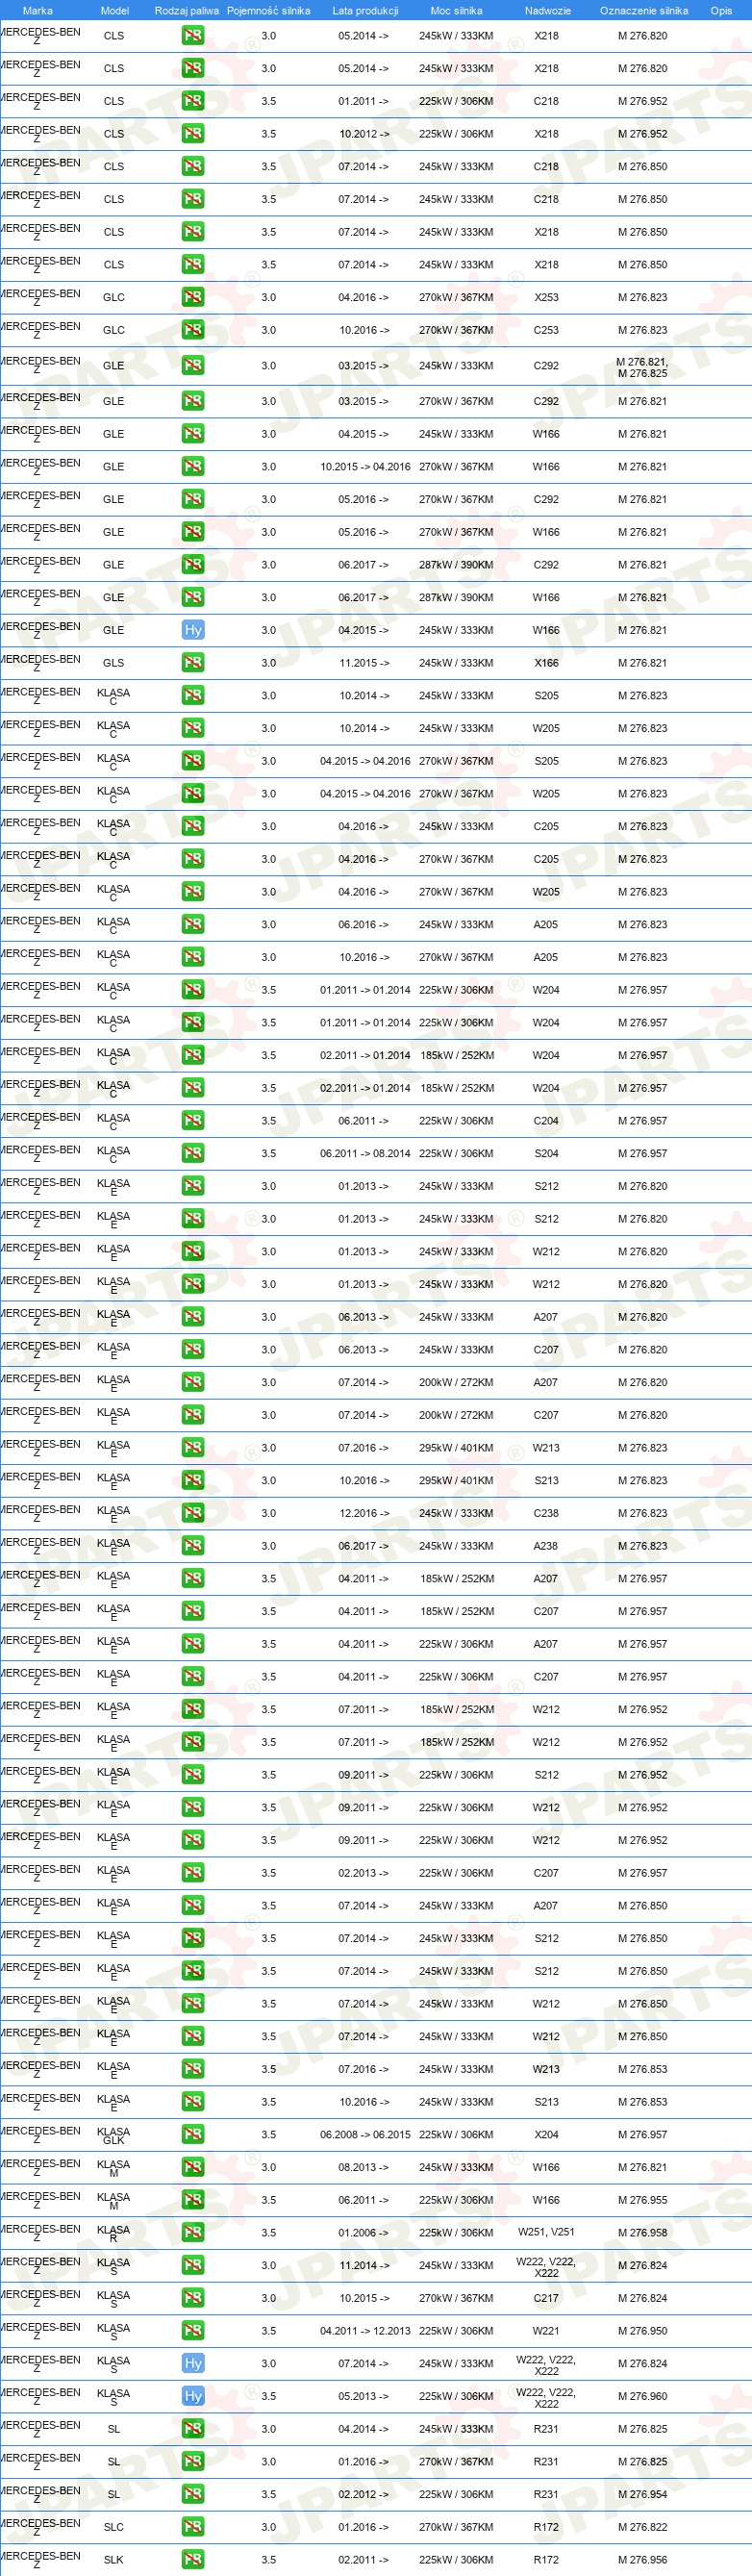
Task: Click the Oznaczenie silnika column header
Action: pos(644,11)
